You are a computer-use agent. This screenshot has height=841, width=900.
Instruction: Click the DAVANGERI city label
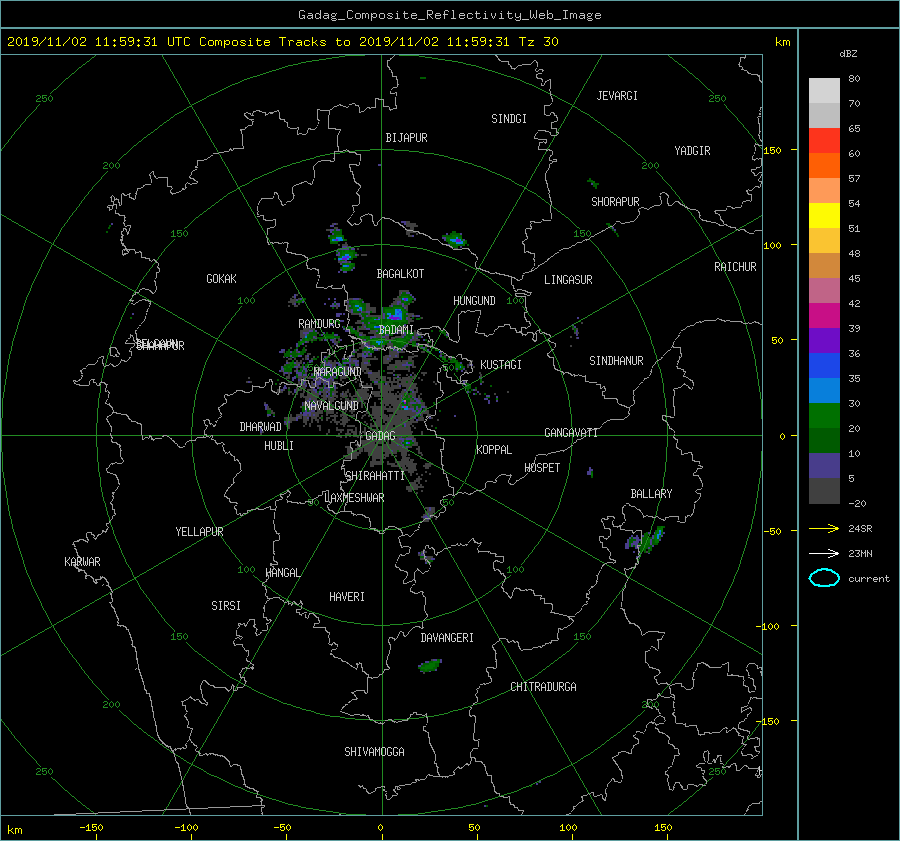447,638
